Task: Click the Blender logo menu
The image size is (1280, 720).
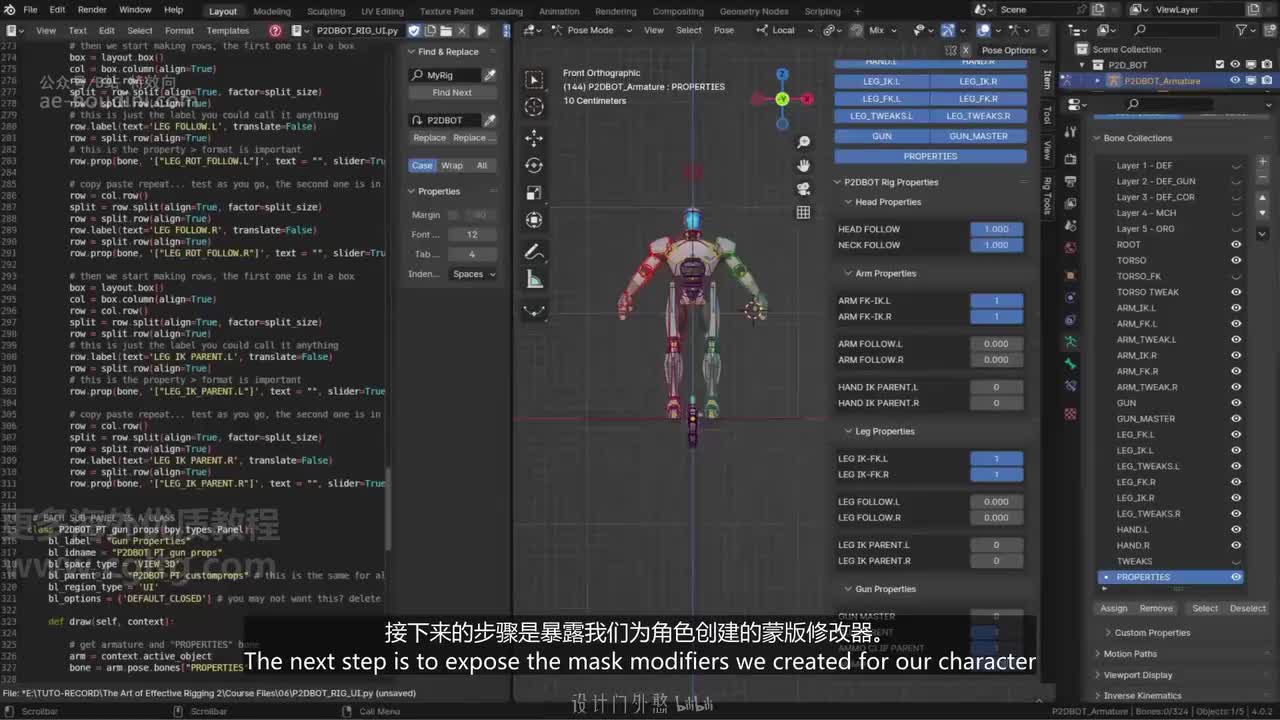Action: pyautogui.click(x=10, y=10)
